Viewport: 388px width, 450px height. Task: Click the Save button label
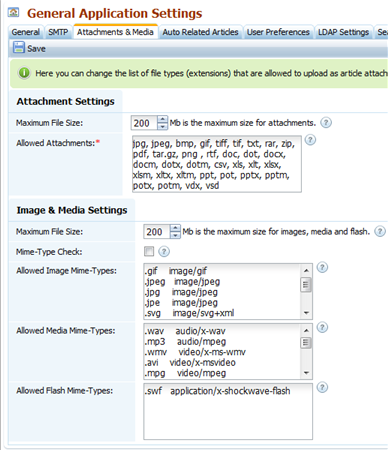tap(36, 49)
